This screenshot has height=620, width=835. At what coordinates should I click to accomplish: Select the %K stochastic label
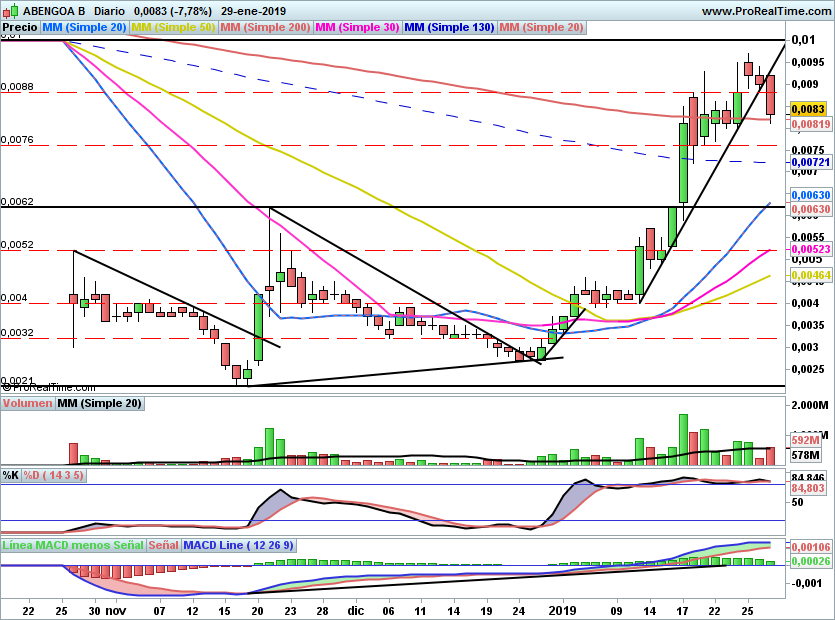tap(11, 475)
